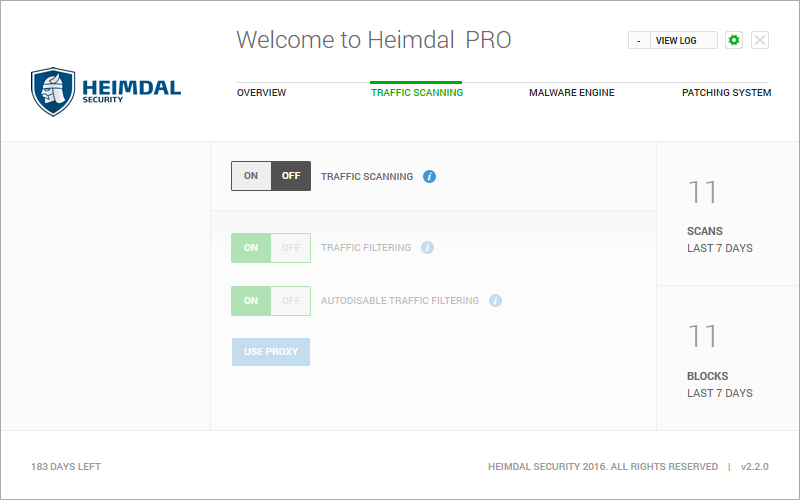
Task: Click the Heimdal Security shield logo
Action: (x=53, y=92)
